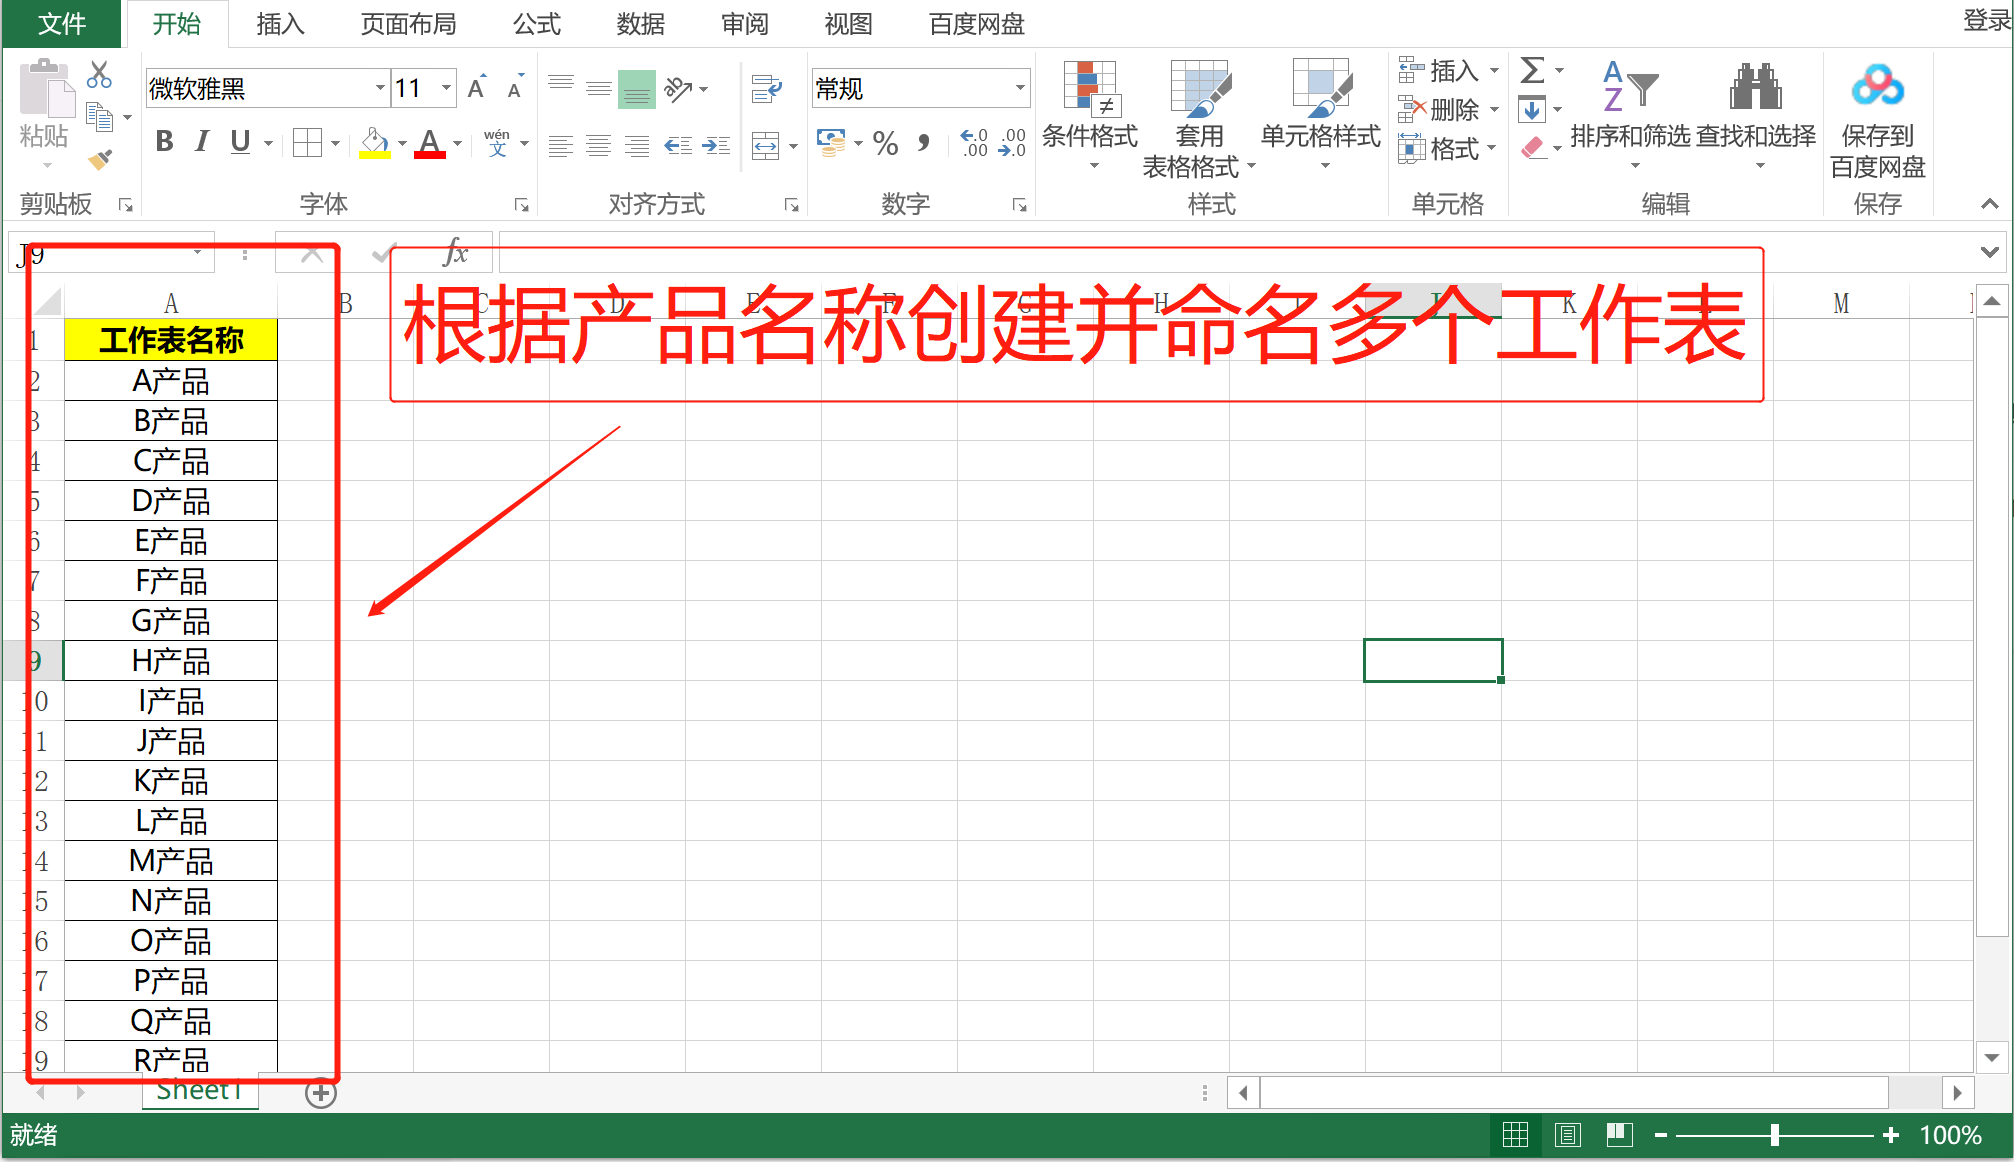Switch to Page Layout view

click(x=1567, y=1135)
